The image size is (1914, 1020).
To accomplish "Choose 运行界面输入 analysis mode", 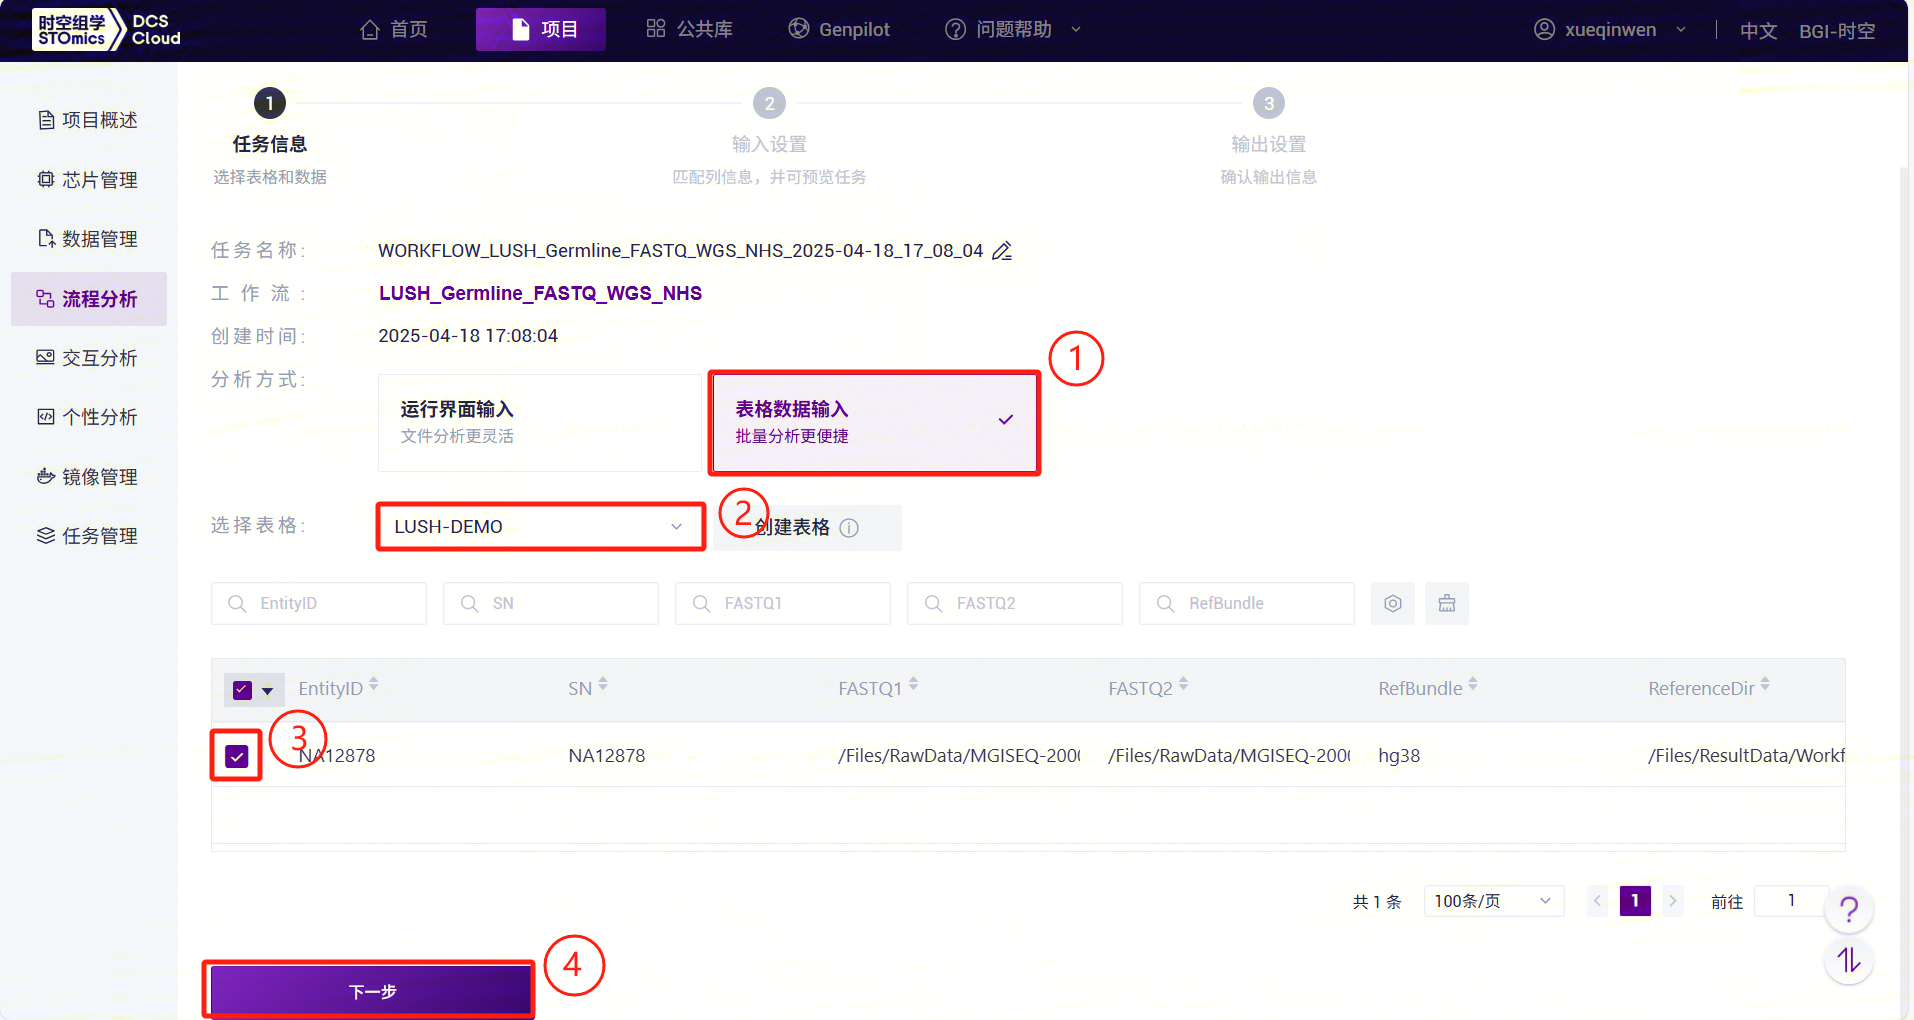I will tap(540, 422).
